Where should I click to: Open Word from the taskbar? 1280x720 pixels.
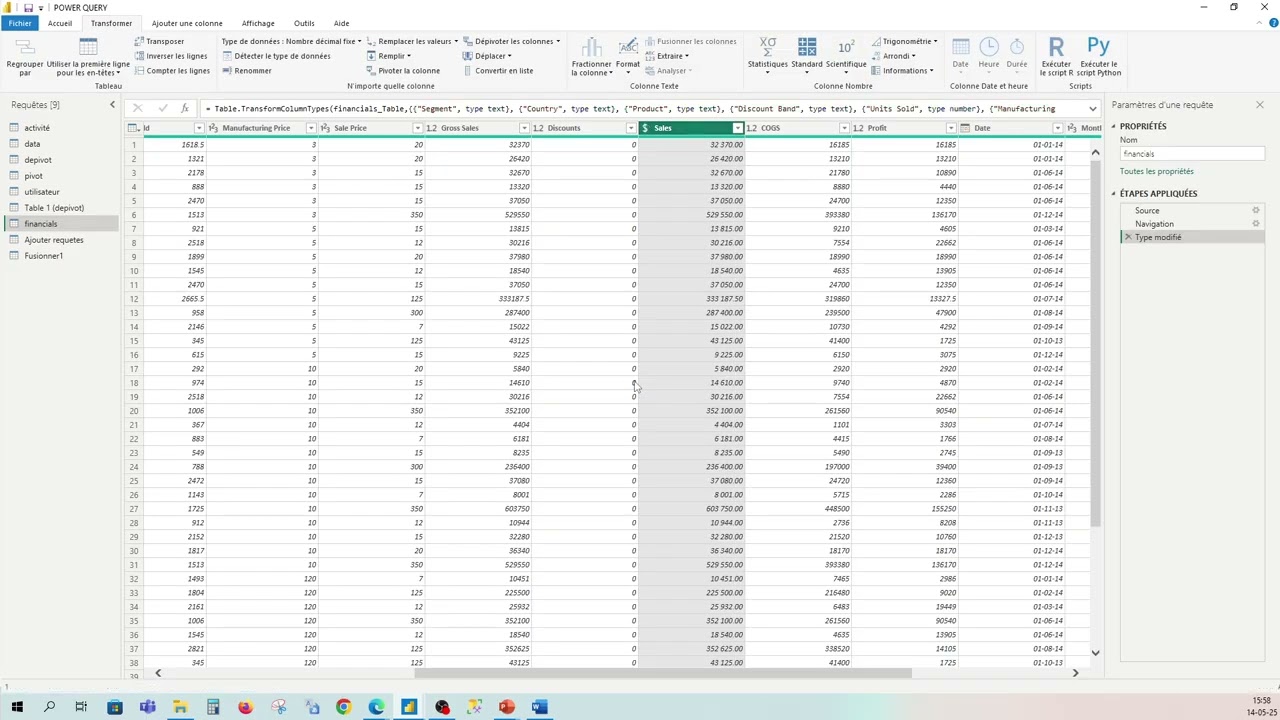coord(539,708)
